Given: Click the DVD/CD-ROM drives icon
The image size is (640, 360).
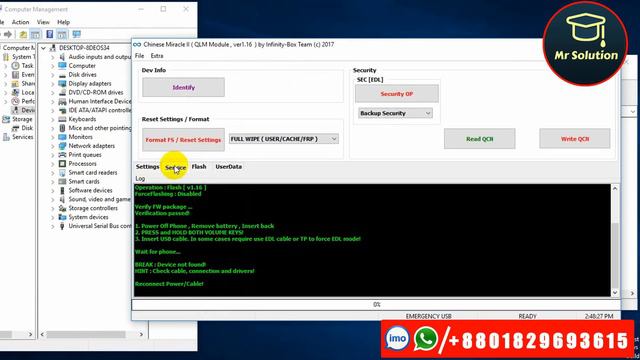Looking at the screenshot, I should 62,92.
